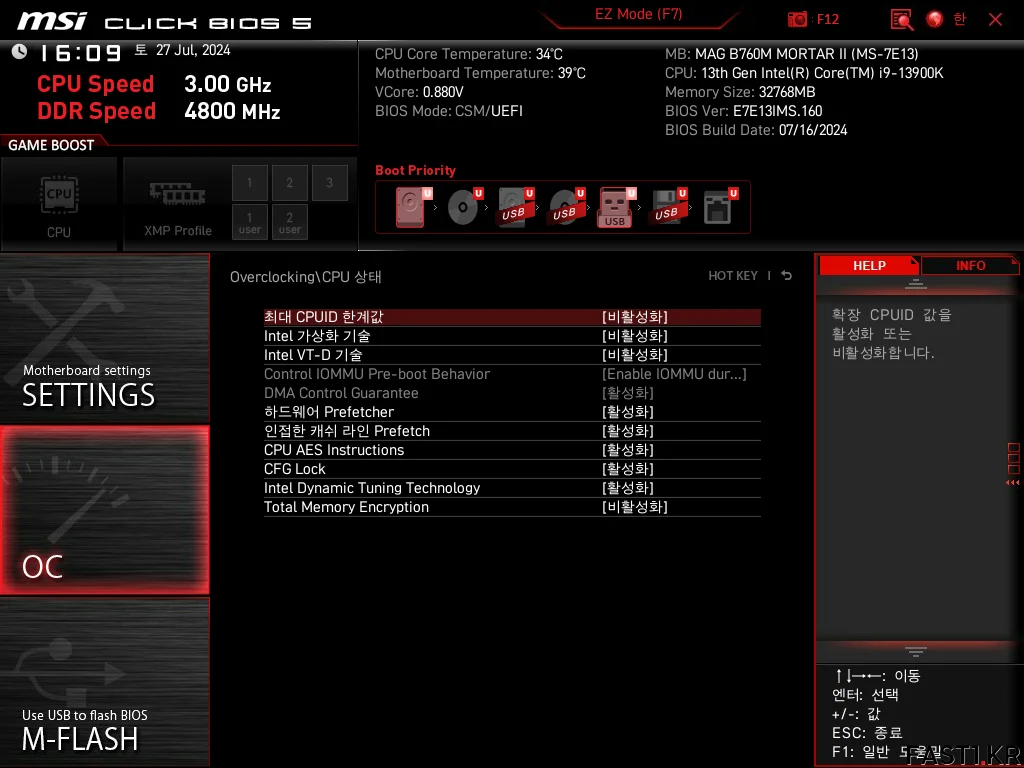Screen dimensions: 1024x768
Task: Open the HOT KEY list
Action: (733, 276)
